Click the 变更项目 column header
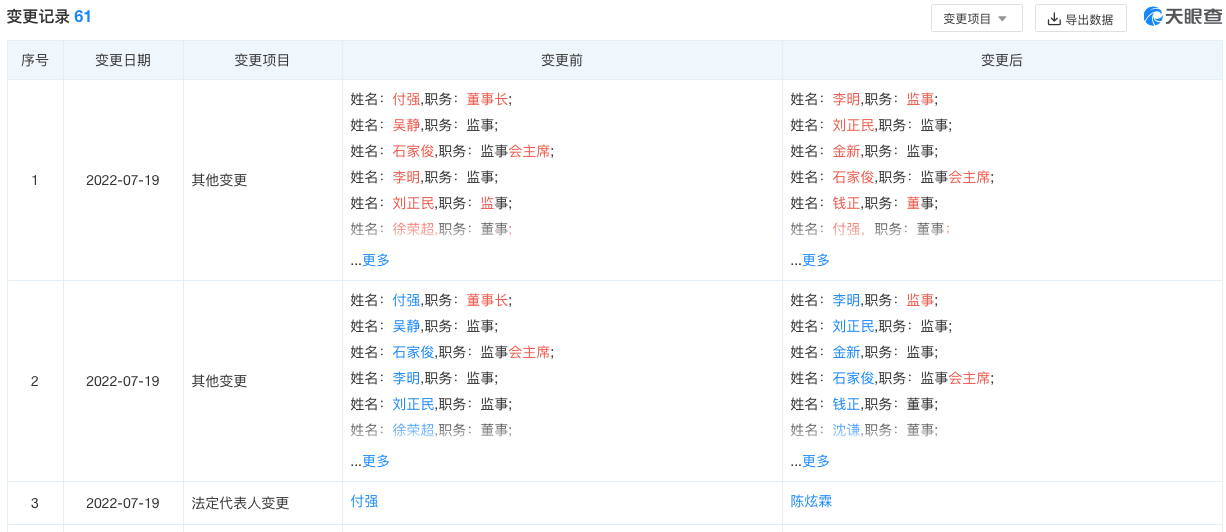Screen dimensions: 1226x532 click(263, 60)
